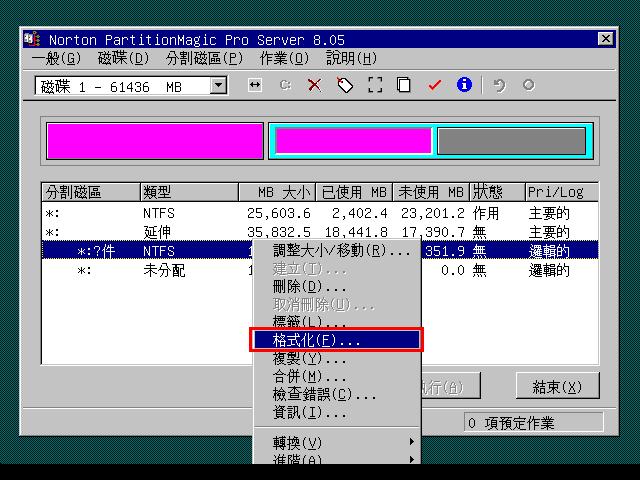Screen dimensions: 640x480
Task: Select the magenta logical partition block
Action: pyautogui.click(x=353, y=141)
